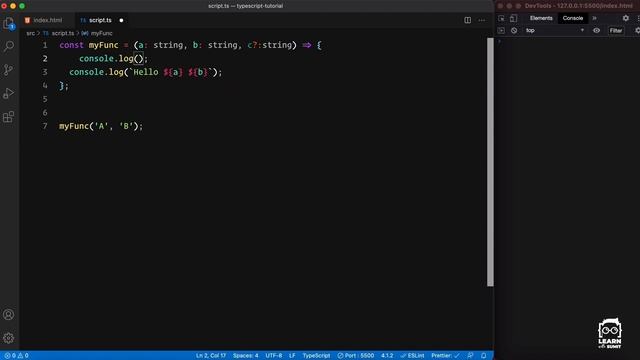The width and height of the screenshot is (640, 360).
Task: Click TypeScript version 4.1.2
Action: 387,356
